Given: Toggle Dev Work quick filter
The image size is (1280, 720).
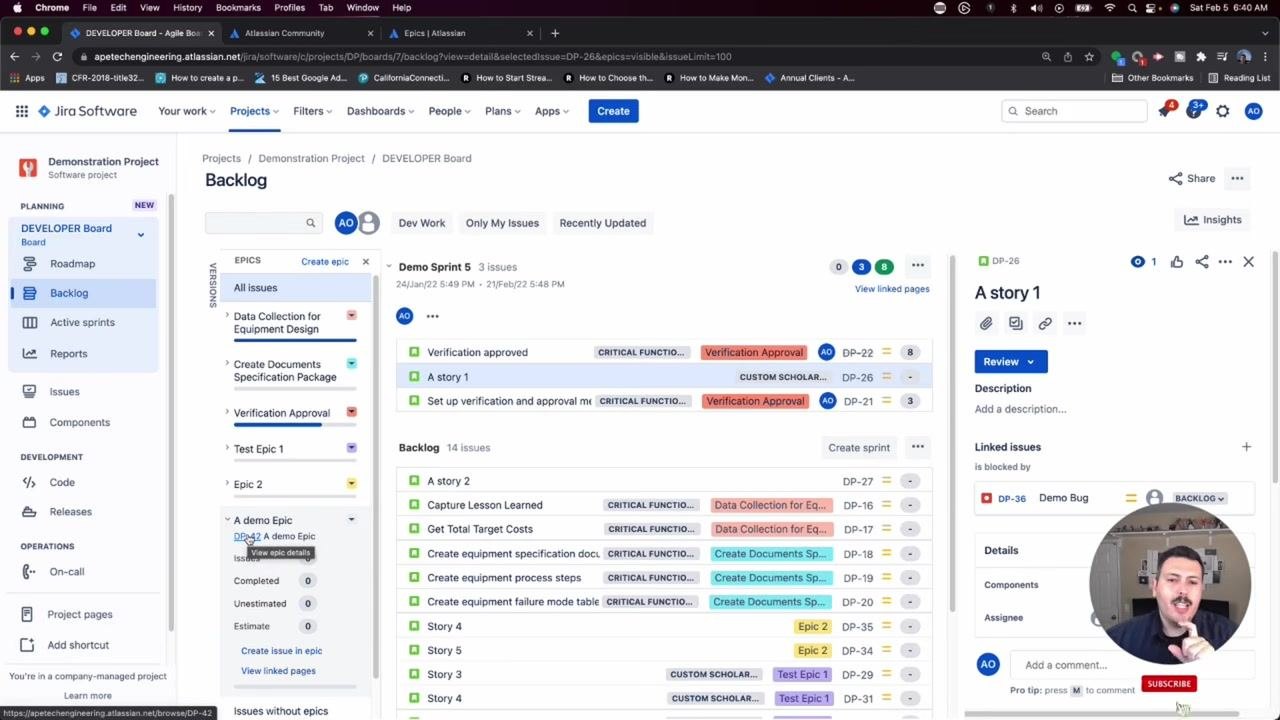Looking at the screenshot, I should click(422, 223).
